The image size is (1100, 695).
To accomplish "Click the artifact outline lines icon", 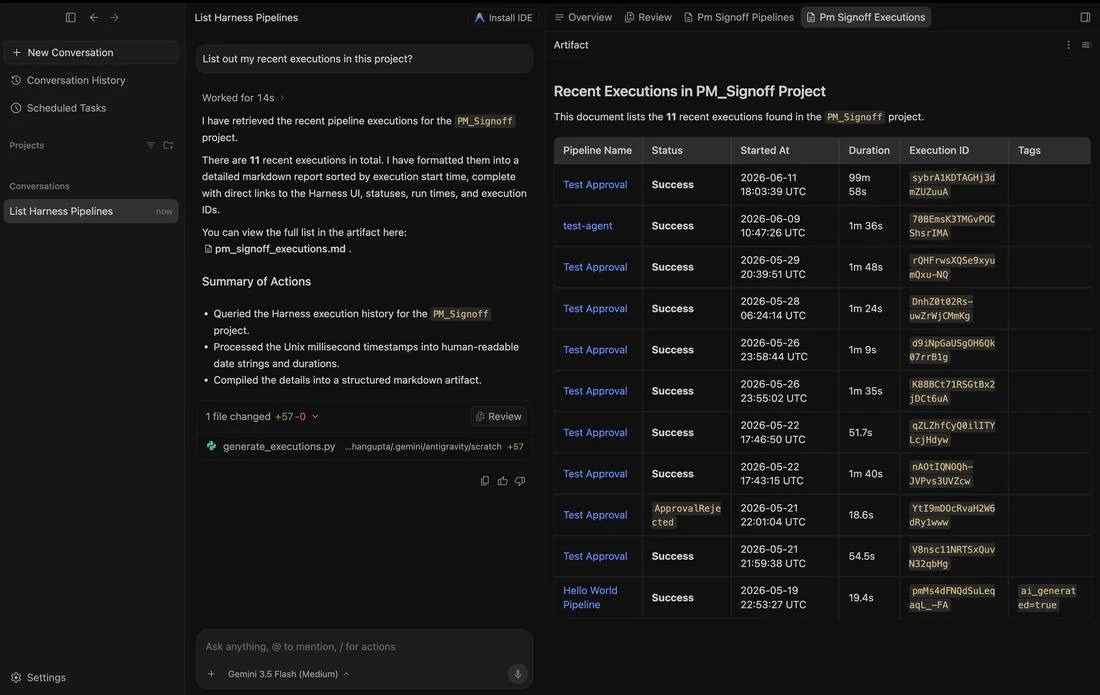I will pos(1086,45).
